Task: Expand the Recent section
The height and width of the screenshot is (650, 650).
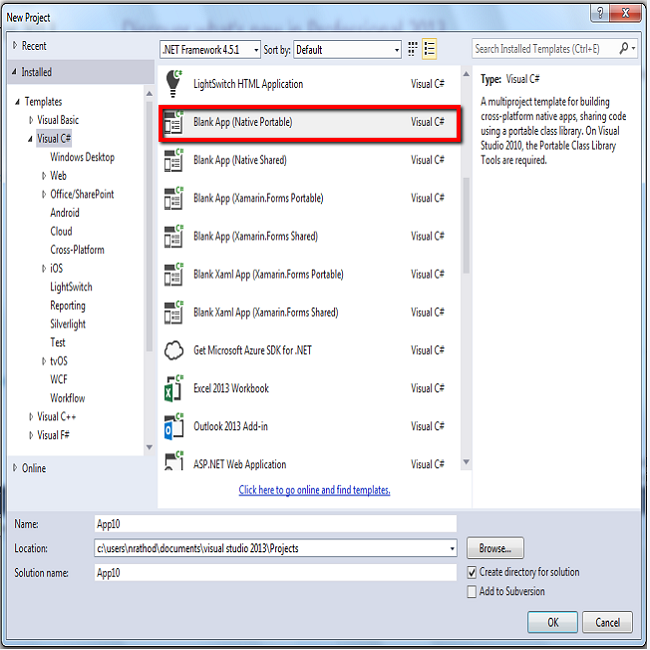Action: tap(15, 45)
